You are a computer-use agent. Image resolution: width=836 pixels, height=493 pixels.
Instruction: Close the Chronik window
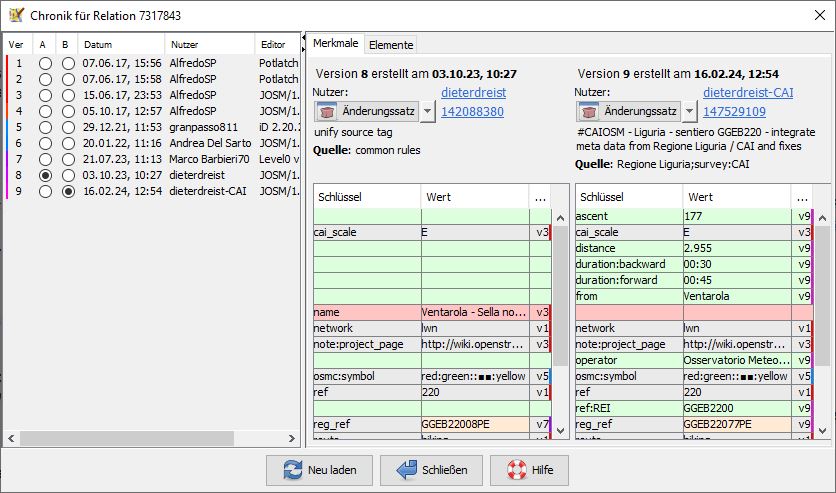[820, 15]
